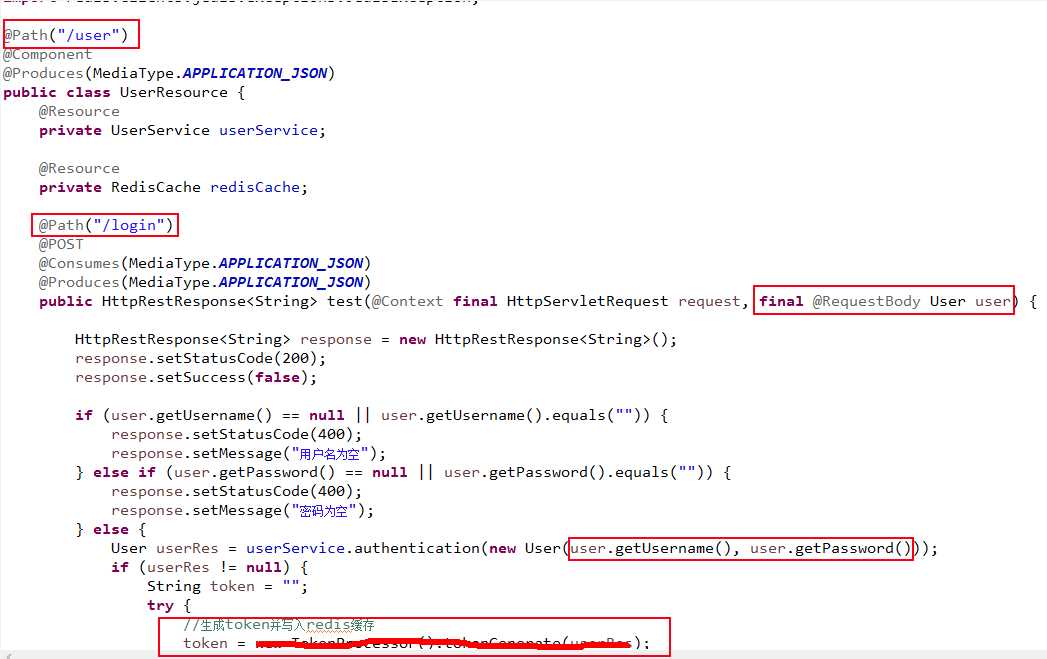Click the @RequestBody annotation
This screenshot has height=659, width=1047.
(x=866, y=301)
